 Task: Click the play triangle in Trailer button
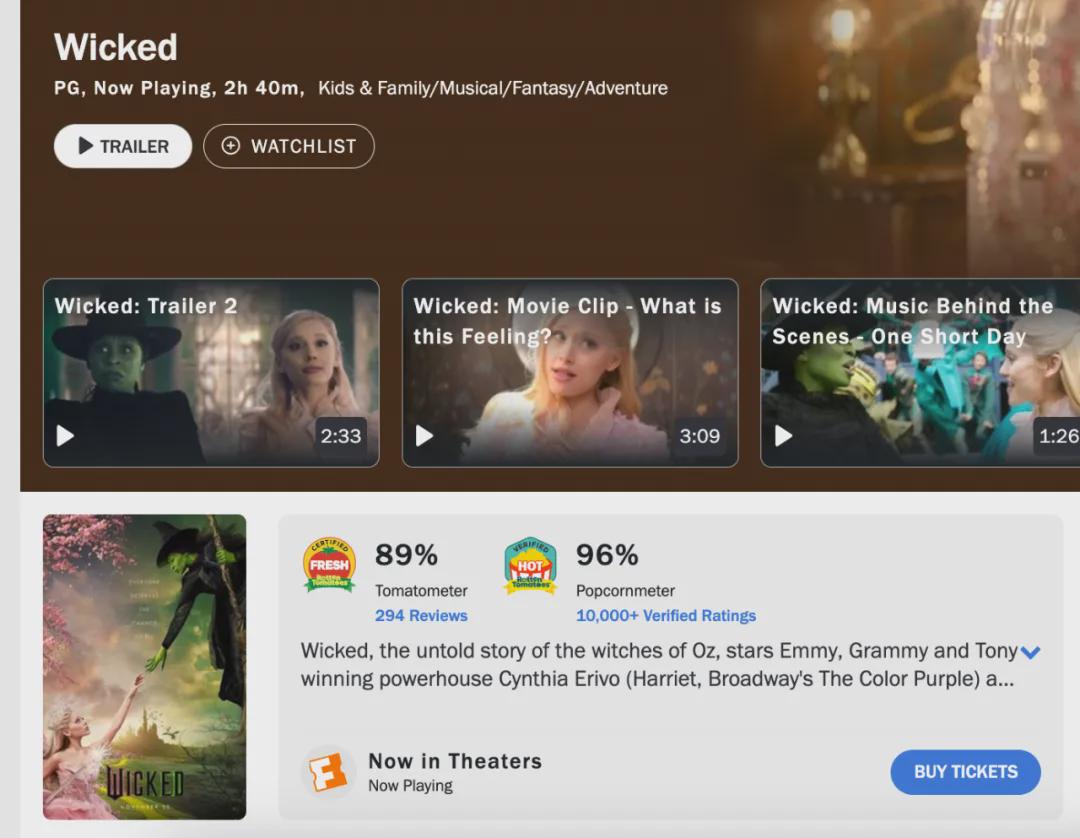86,146
